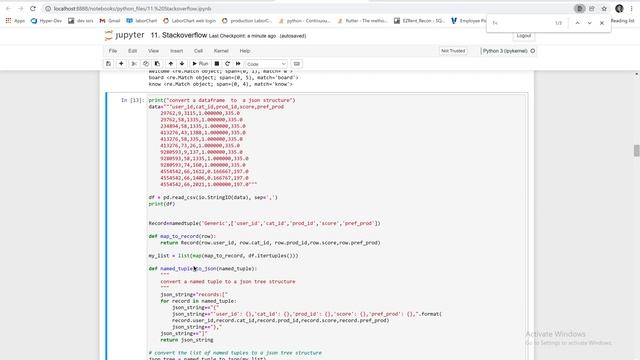Open the laborChart bookmark

point(142,21)
